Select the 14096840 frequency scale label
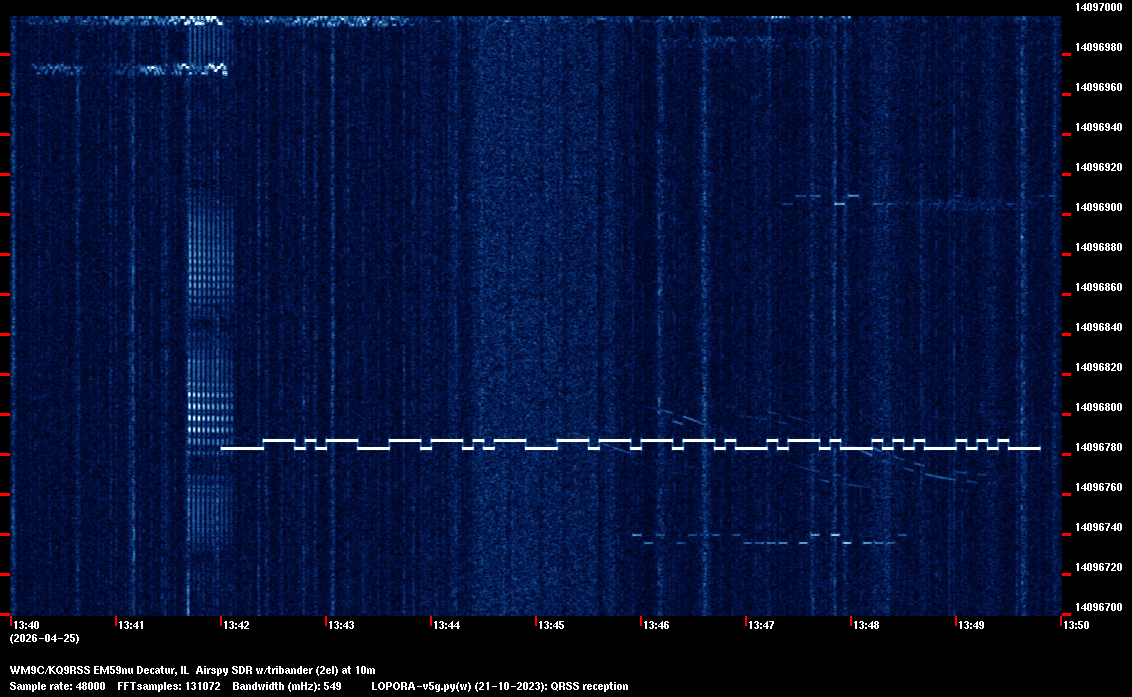The image size is (1132, 697). tap(1097, 327)
